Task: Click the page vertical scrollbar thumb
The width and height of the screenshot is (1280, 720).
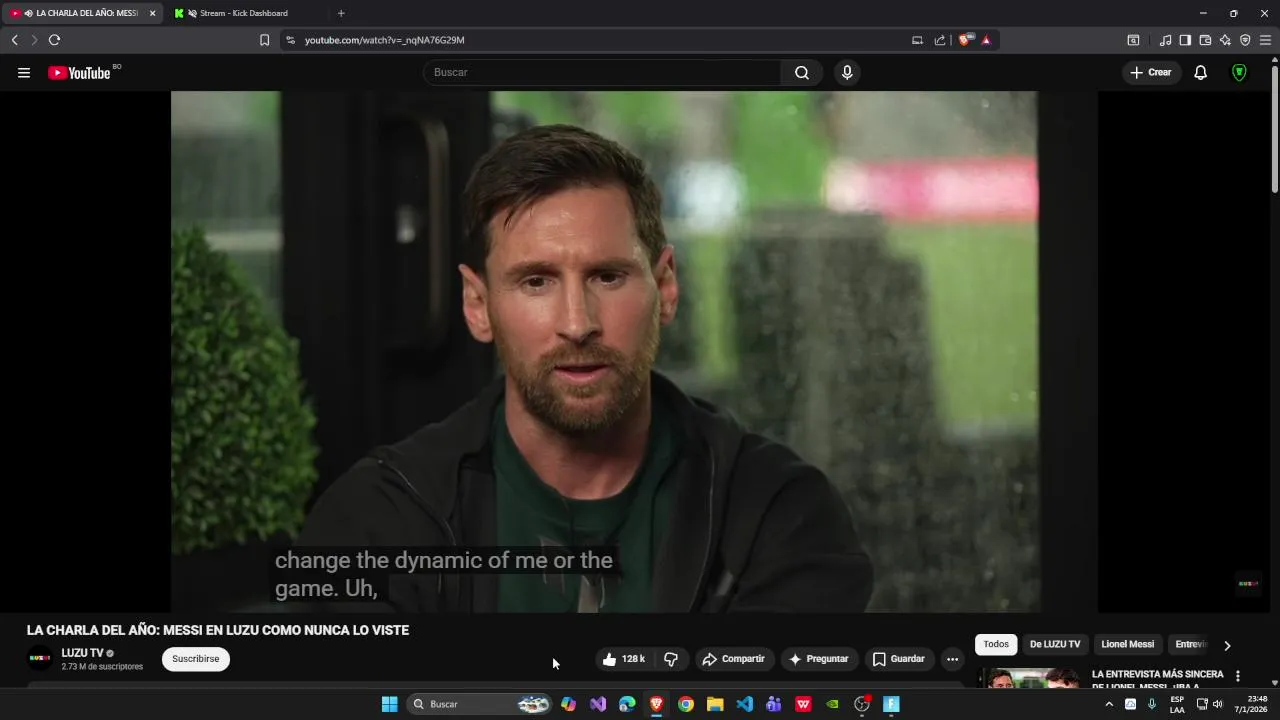Action: (1274, 128)
